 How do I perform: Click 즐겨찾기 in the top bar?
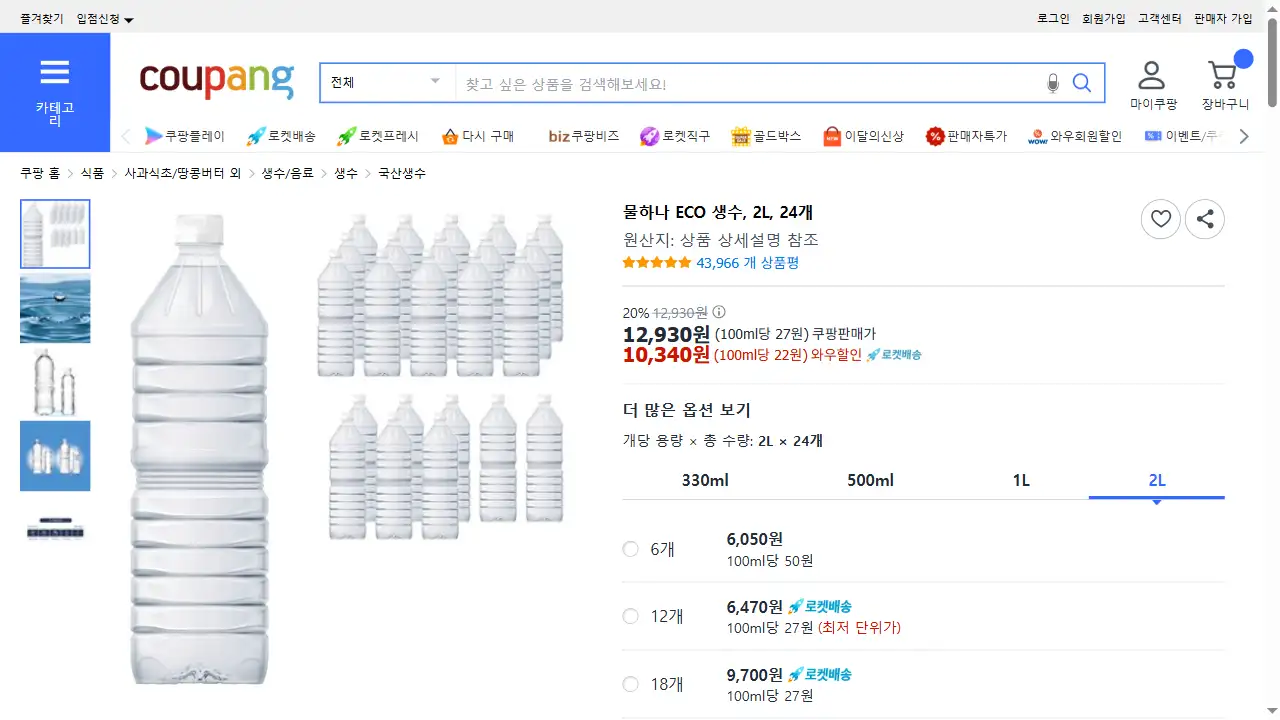point(42,19)
